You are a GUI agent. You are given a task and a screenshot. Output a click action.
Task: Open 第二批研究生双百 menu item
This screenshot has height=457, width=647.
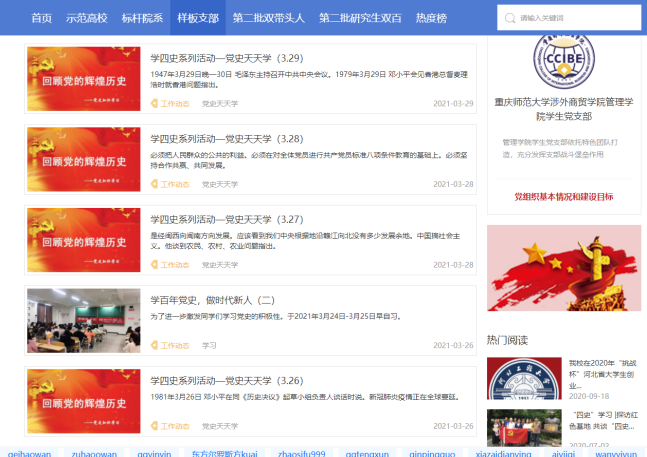[x=361, y=18]
